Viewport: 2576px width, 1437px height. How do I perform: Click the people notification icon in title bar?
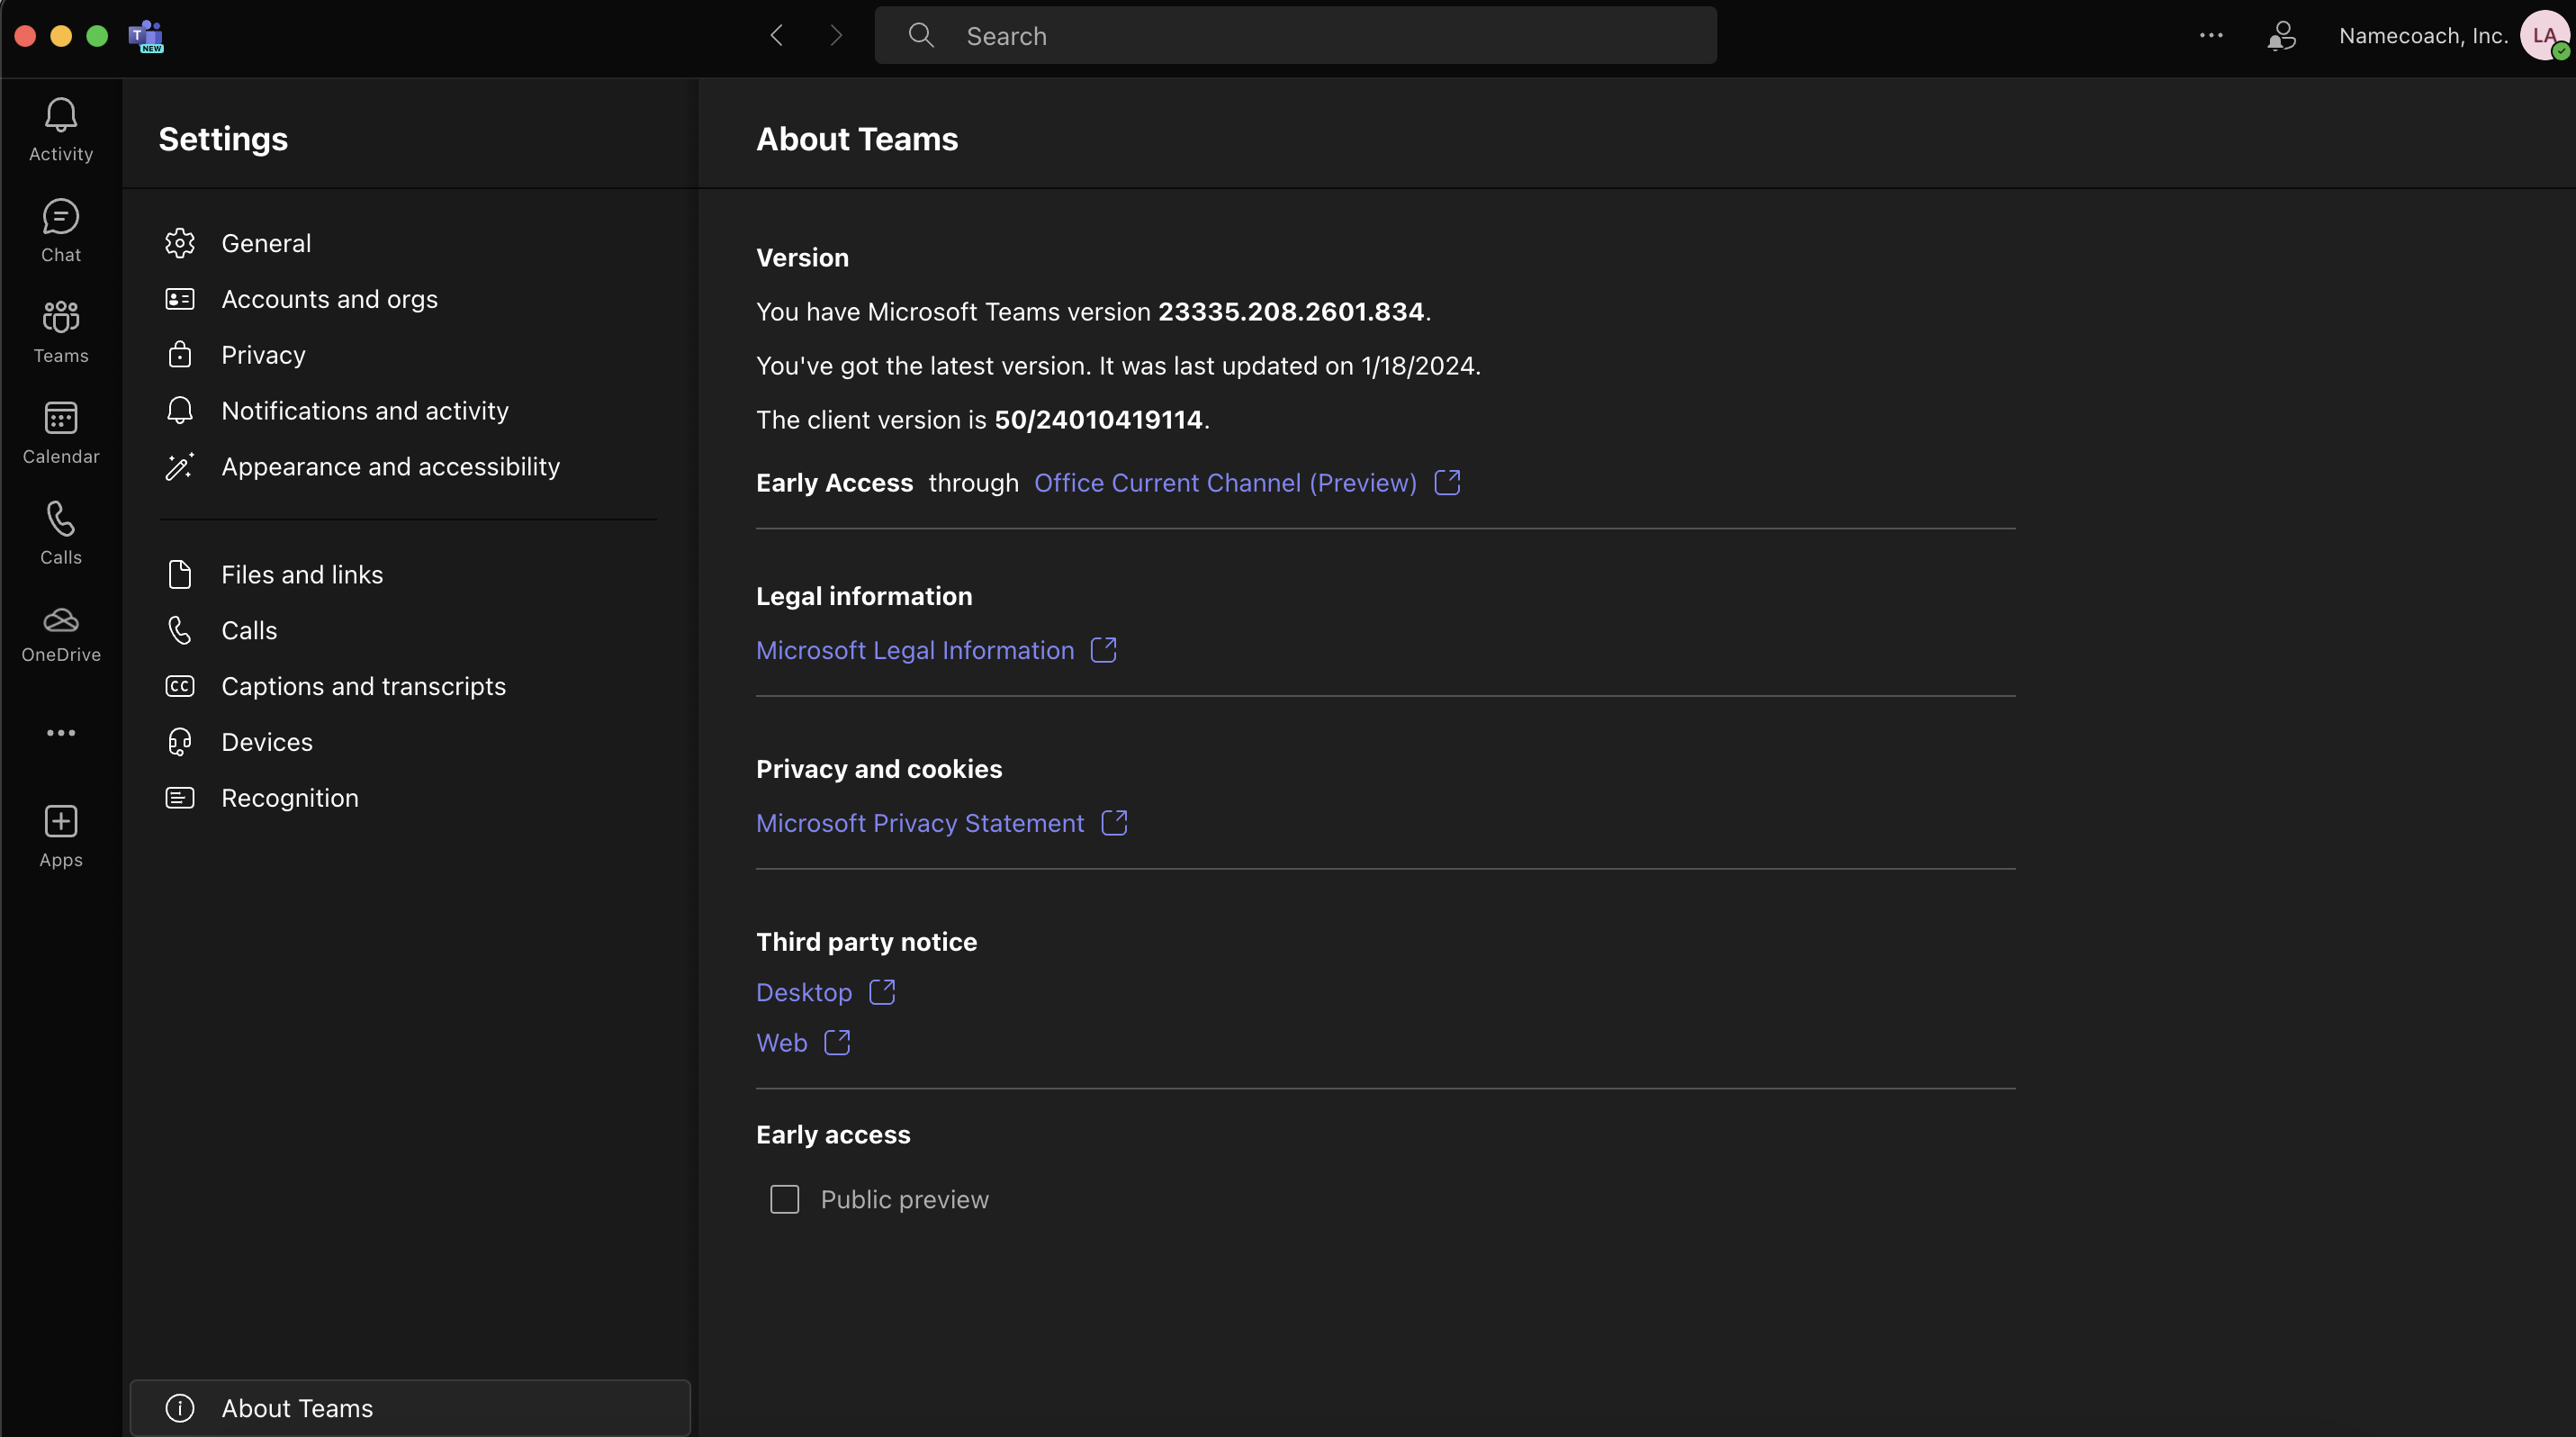(x=2282, y=36)
